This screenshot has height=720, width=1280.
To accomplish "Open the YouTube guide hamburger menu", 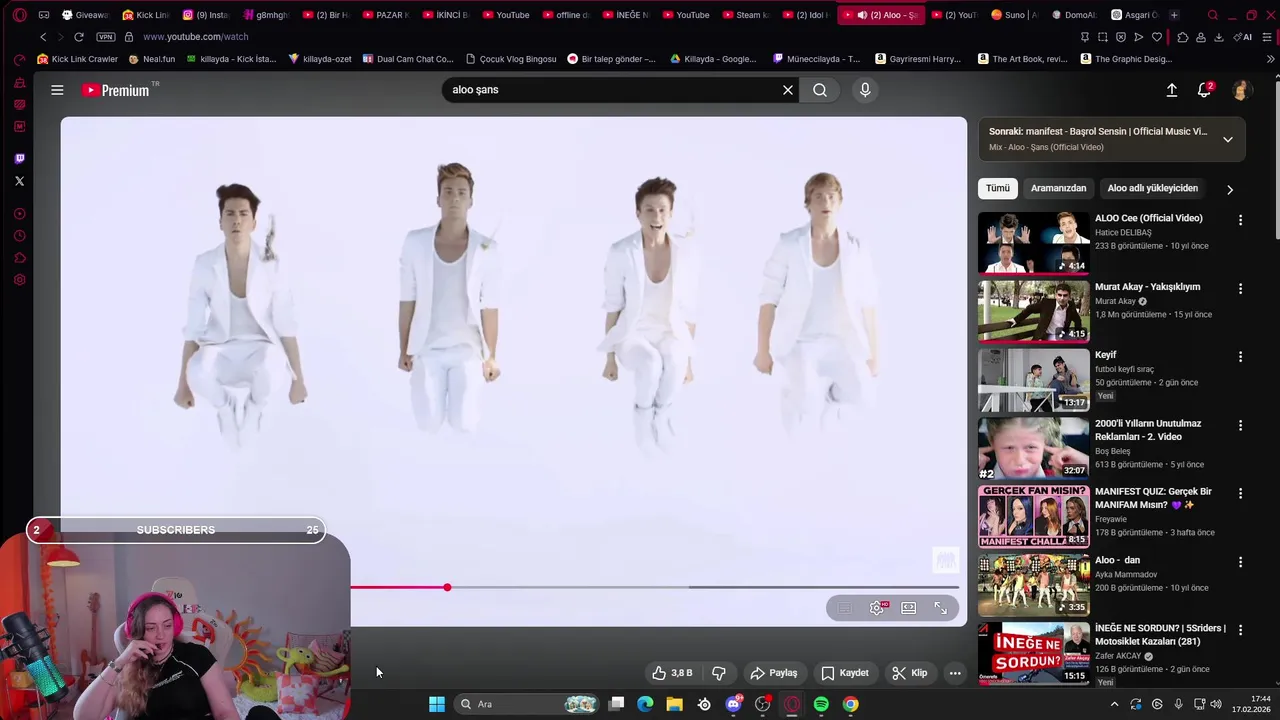I will (57, 90).
